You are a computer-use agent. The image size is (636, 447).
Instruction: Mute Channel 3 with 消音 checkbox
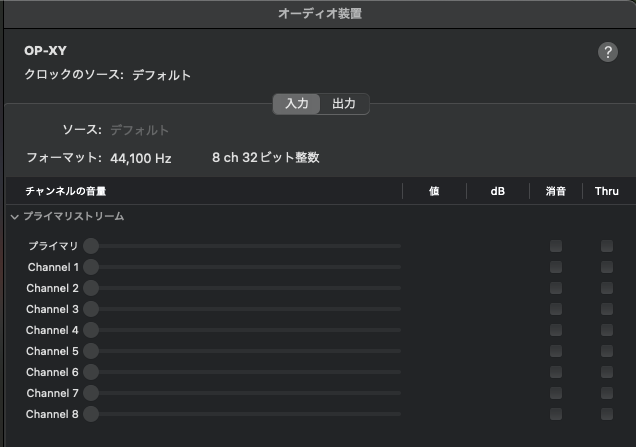click(556, 309)
